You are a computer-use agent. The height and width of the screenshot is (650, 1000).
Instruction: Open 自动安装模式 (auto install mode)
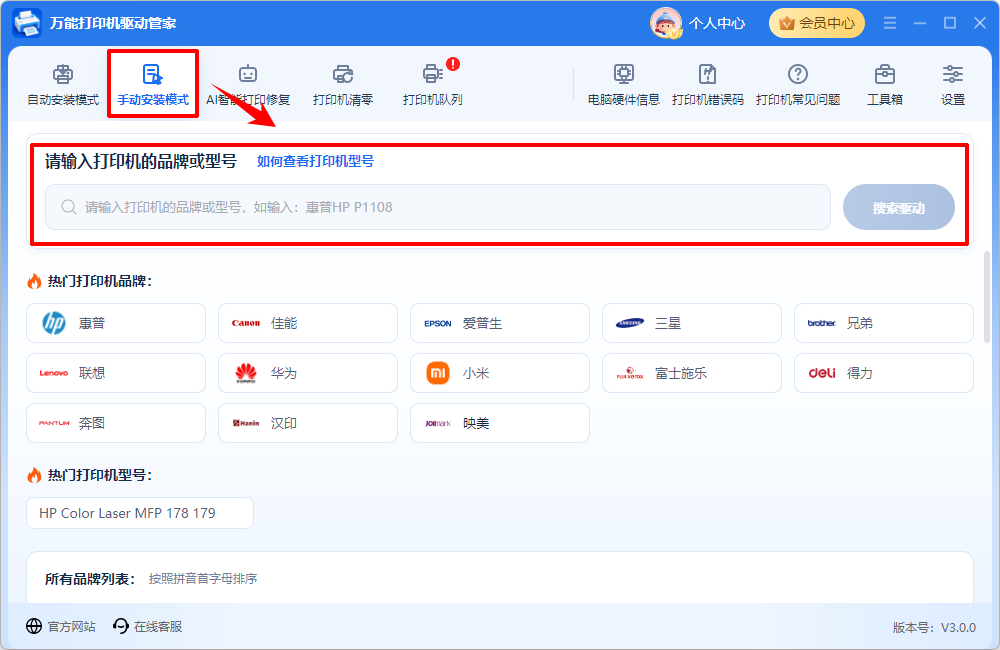[x=63, y=84]
